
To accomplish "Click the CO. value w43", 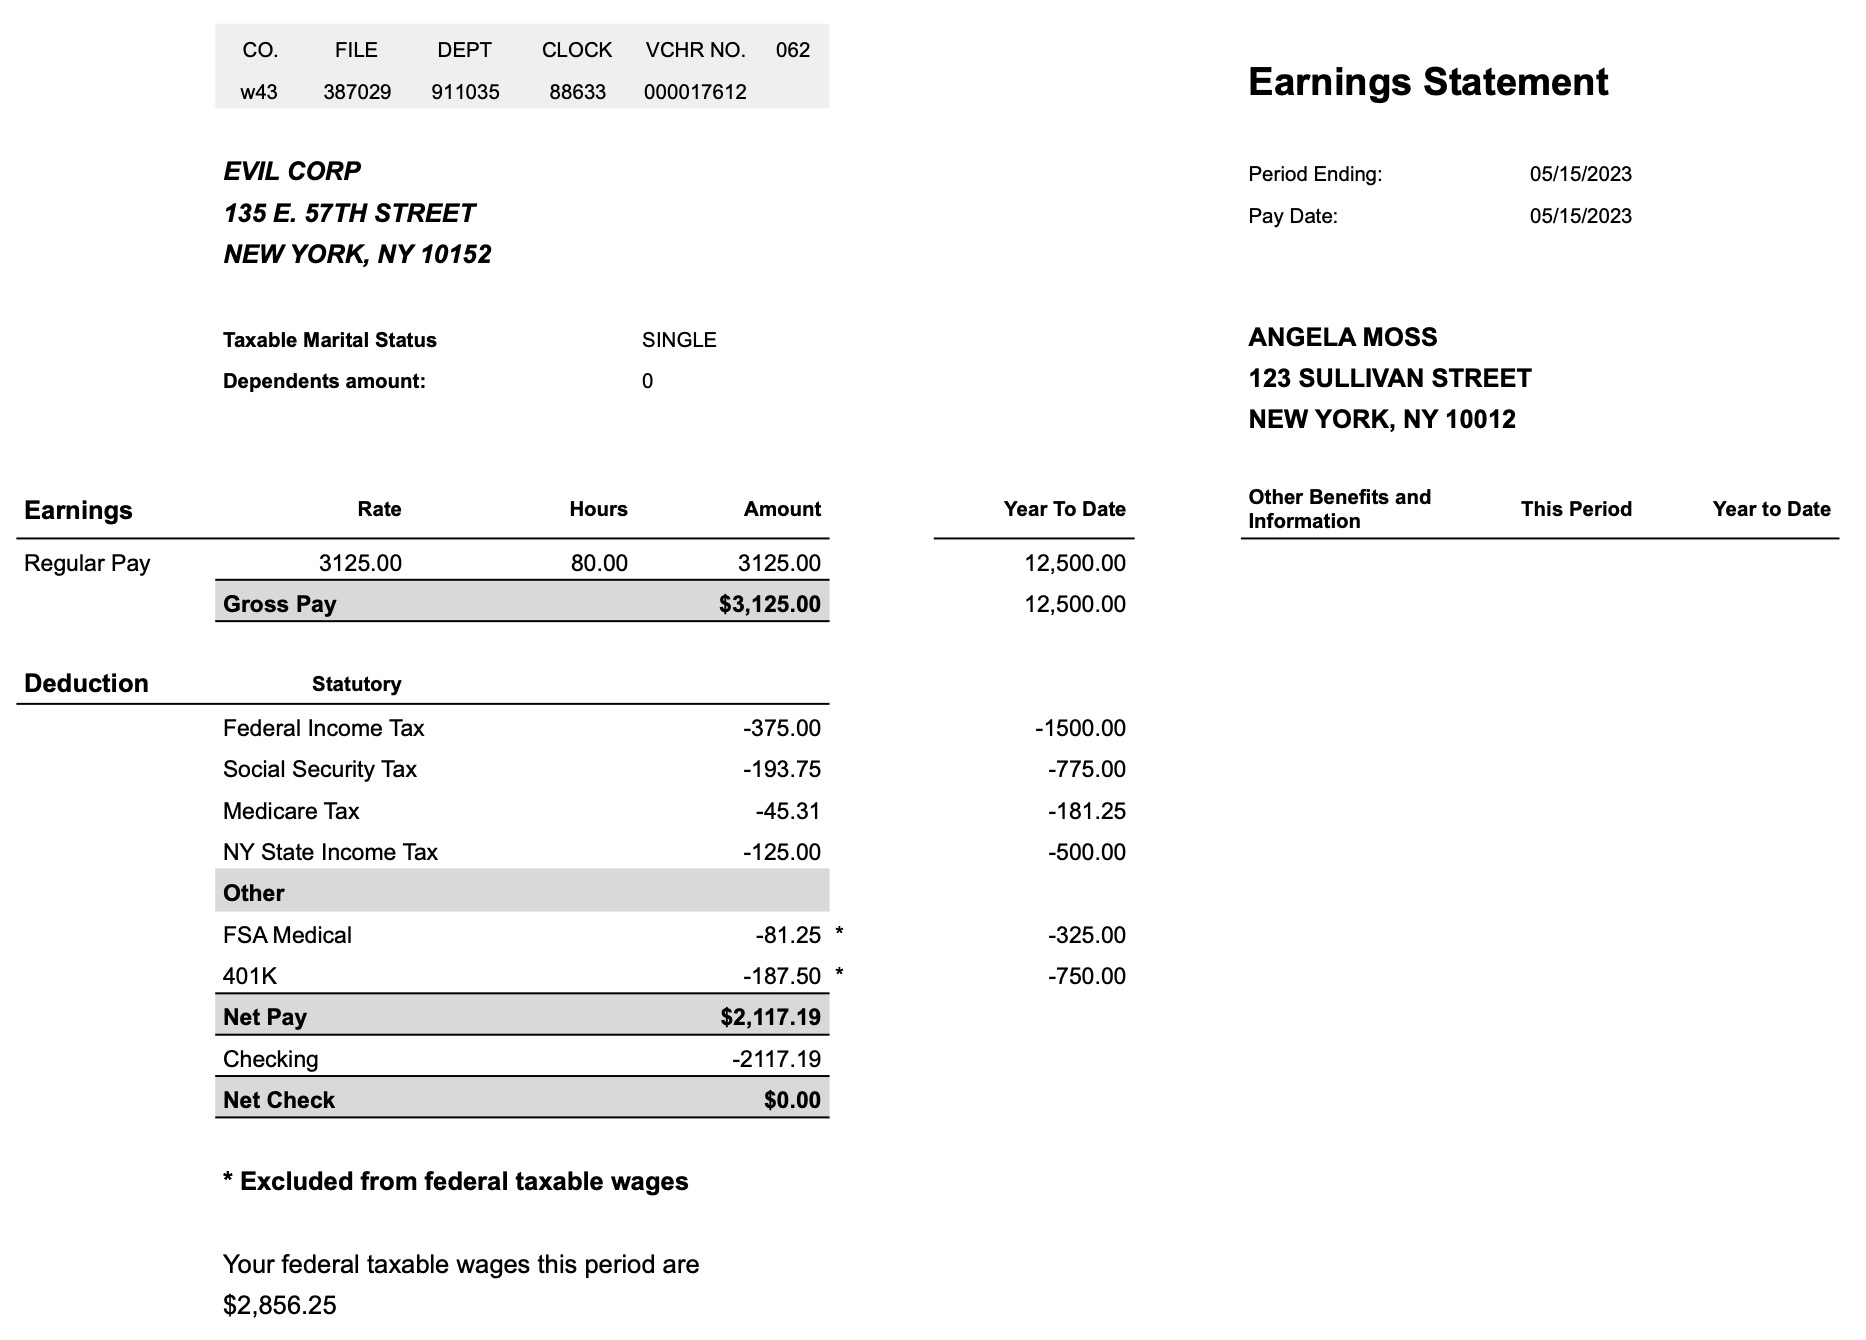I will (259, 92).
